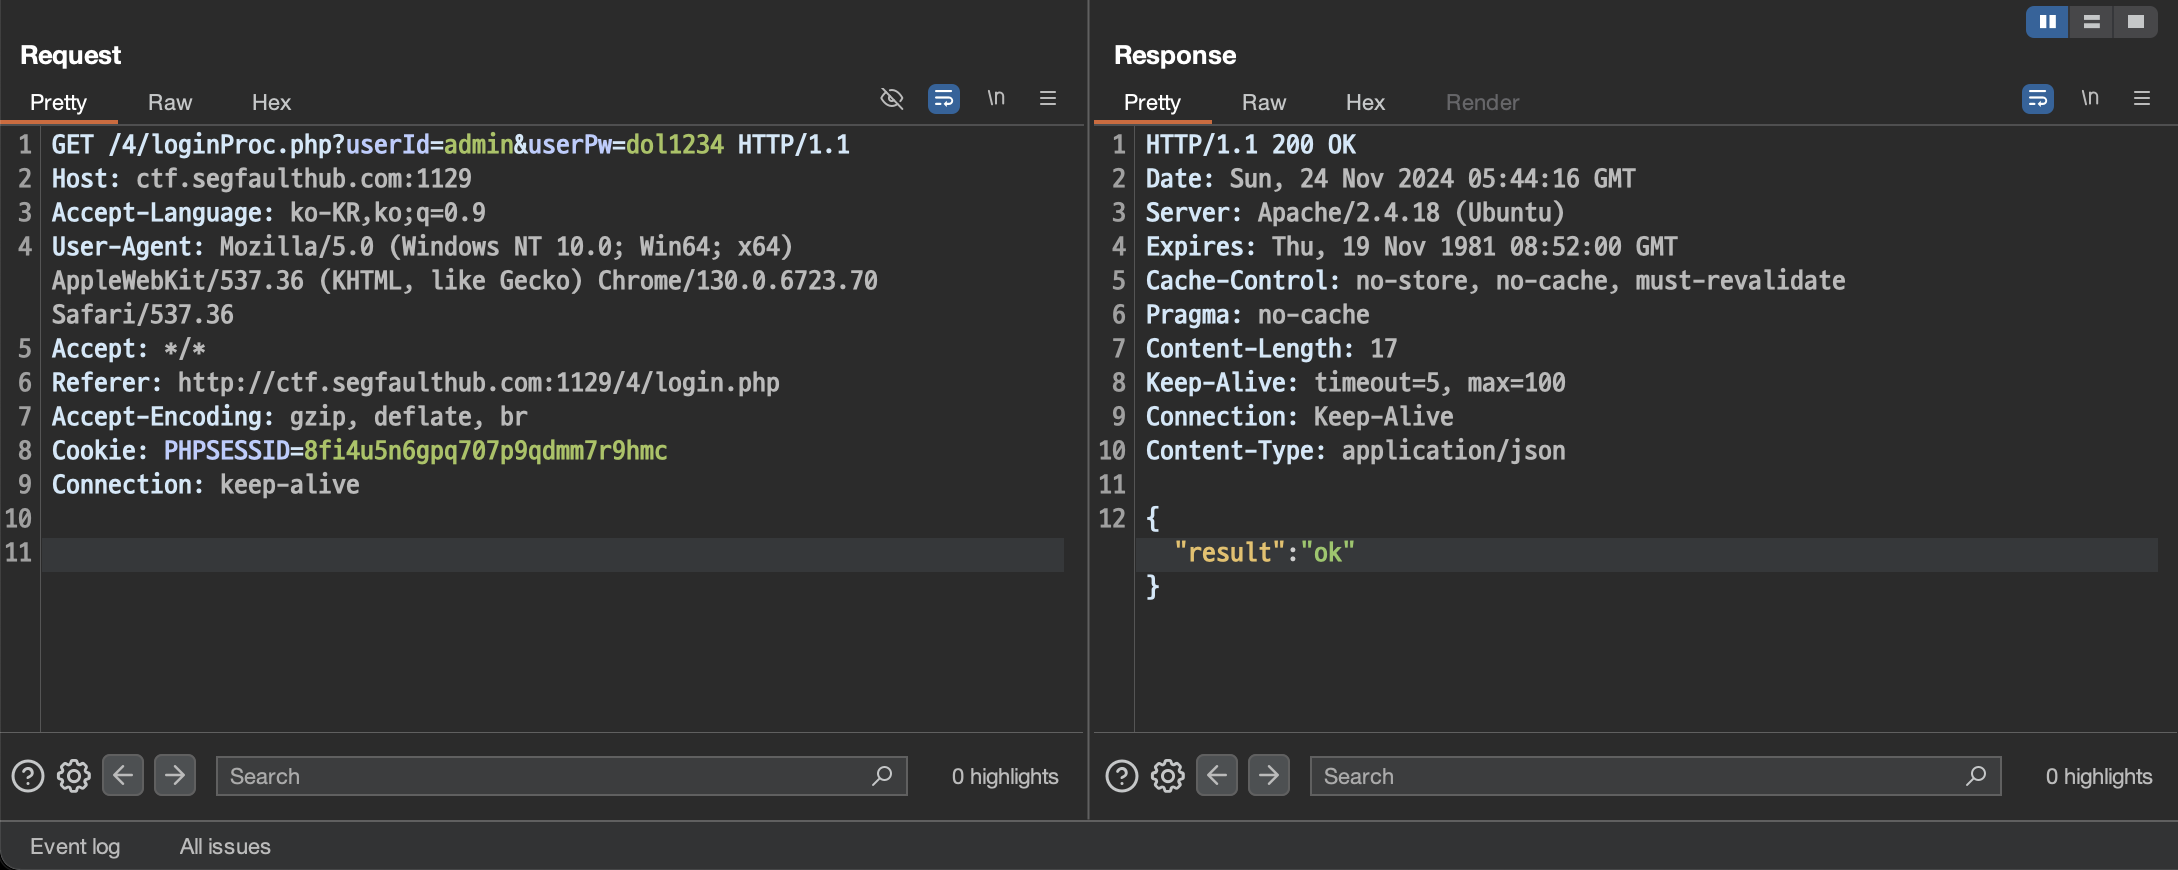The width and height of the screenshot is (2178, 870).
Task: Switch Response view to Hex tab
Action: point(1365,102)
